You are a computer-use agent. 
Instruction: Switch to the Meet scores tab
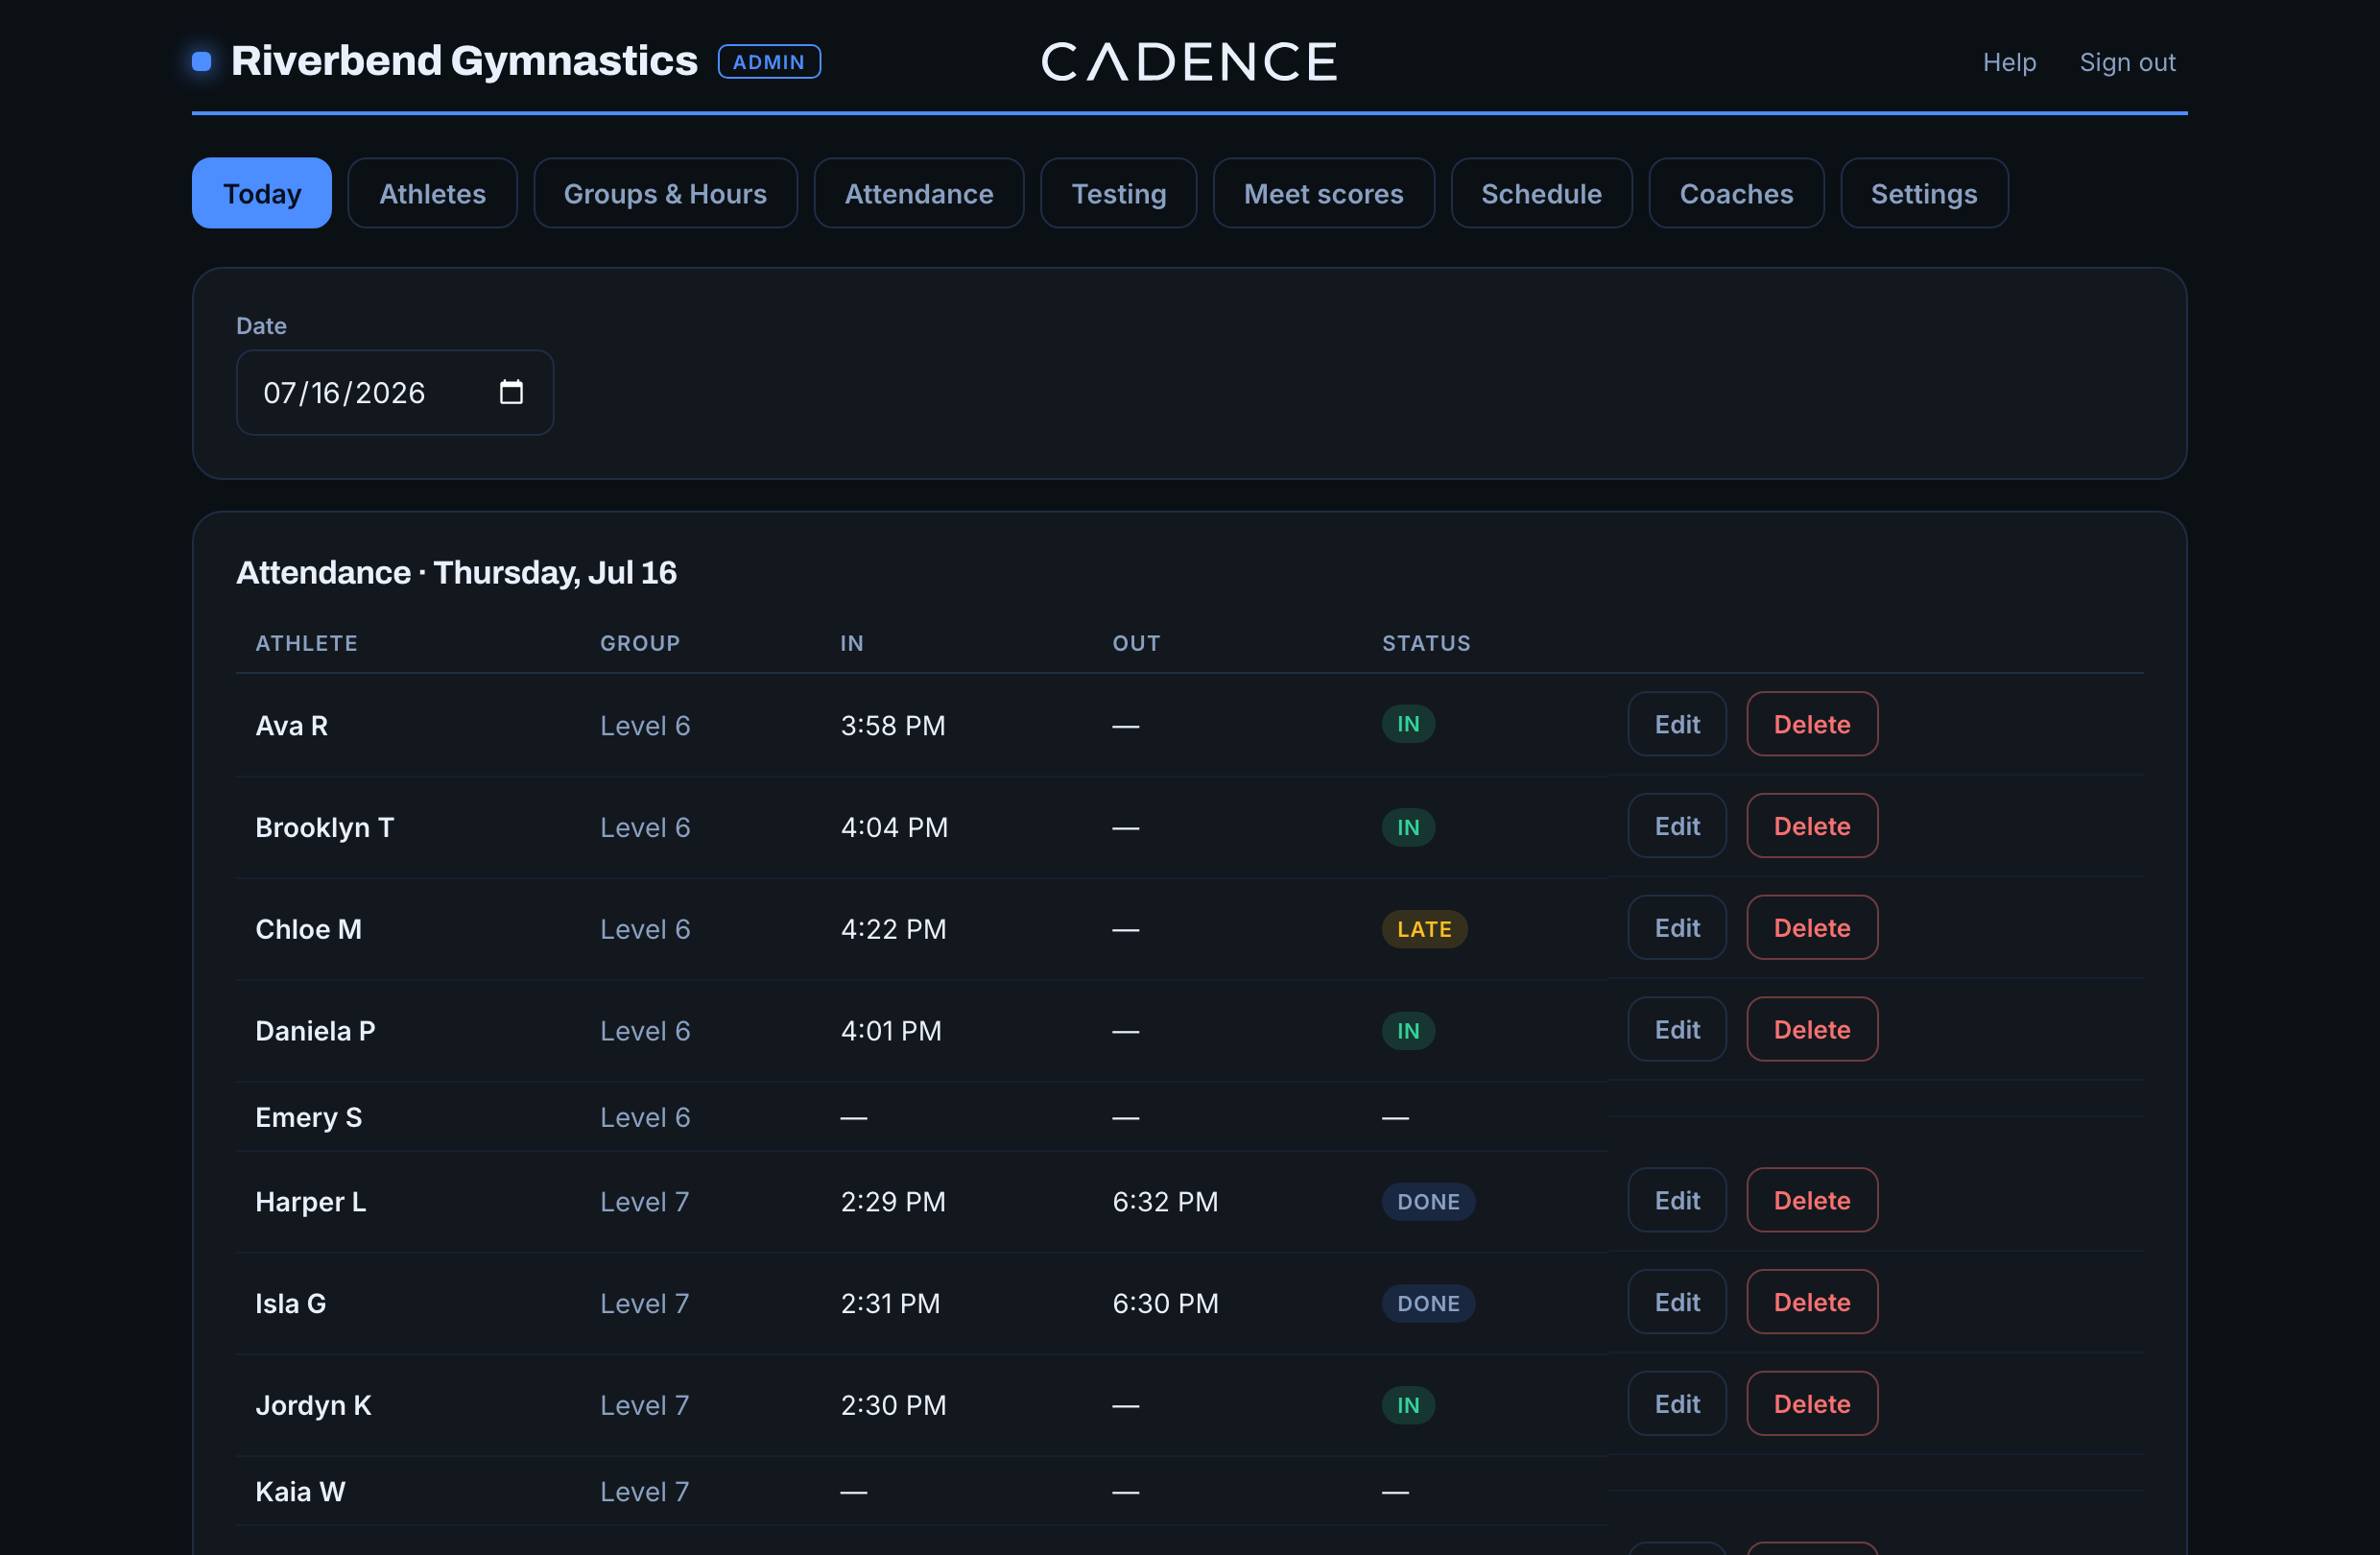pos(1324,193)
